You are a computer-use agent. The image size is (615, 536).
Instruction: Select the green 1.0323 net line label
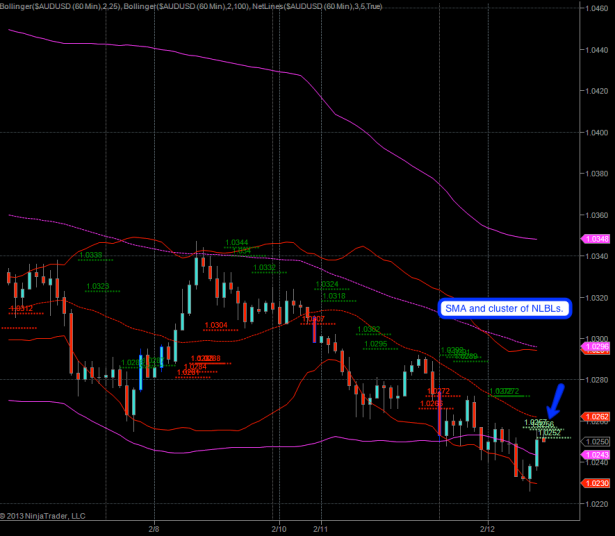[98, 286]
